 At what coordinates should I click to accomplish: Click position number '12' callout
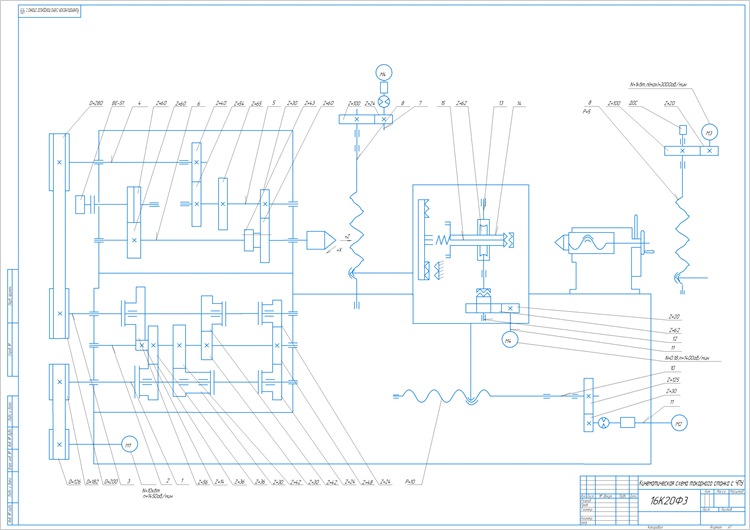coord(674,339)
